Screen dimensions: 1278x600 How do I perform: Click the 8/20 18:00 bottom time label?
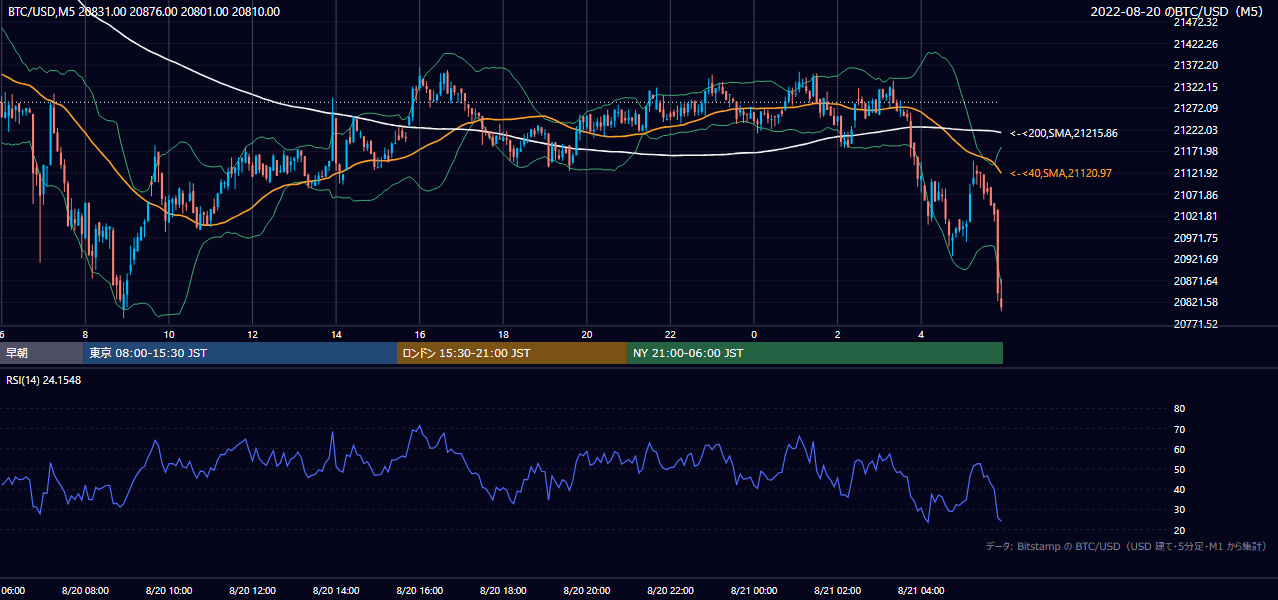tap(503, 591)
